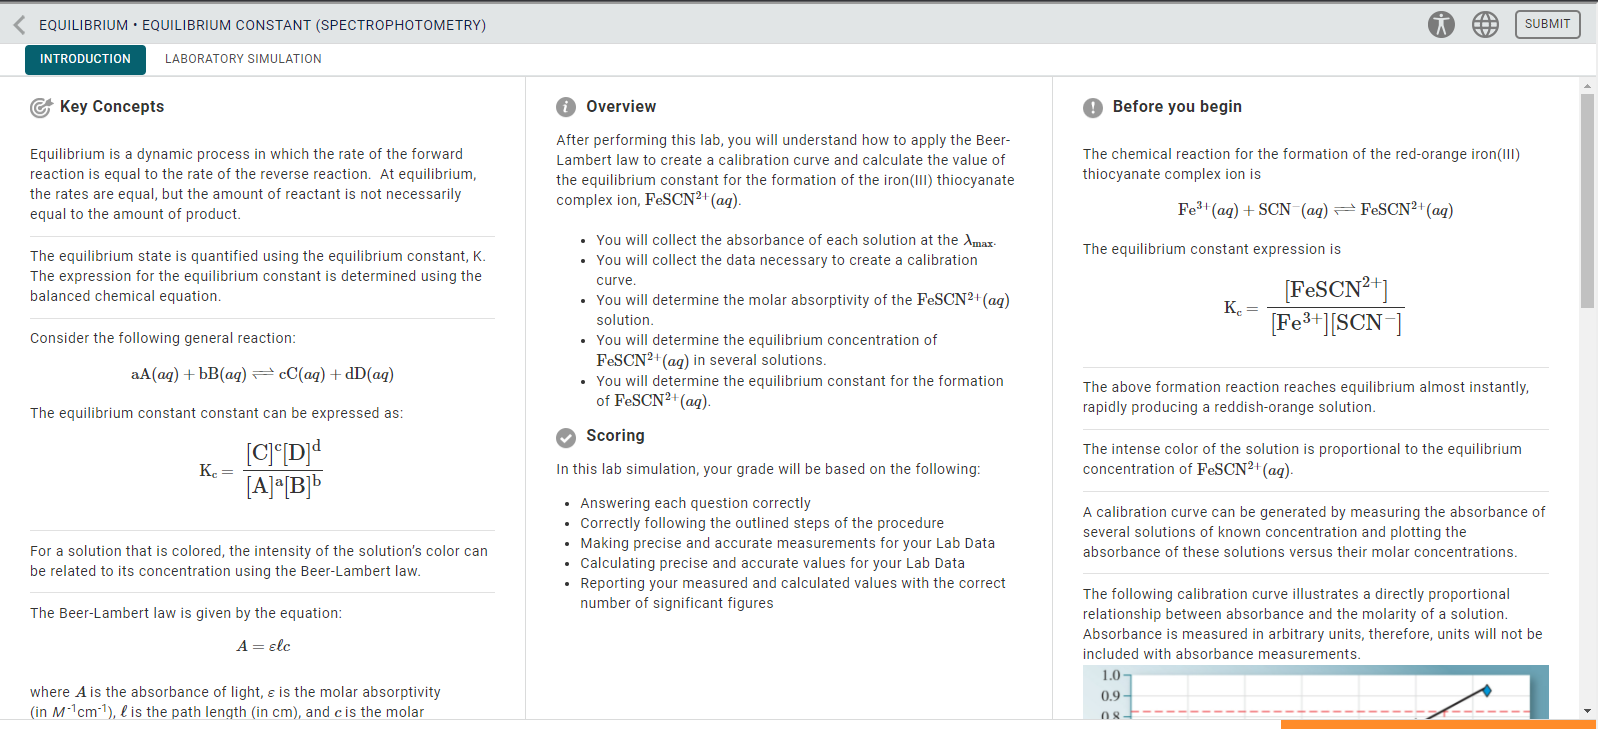
Task: Click the Beer-Lambert equation A = εℓc
Action: click(x=263, y=646)
